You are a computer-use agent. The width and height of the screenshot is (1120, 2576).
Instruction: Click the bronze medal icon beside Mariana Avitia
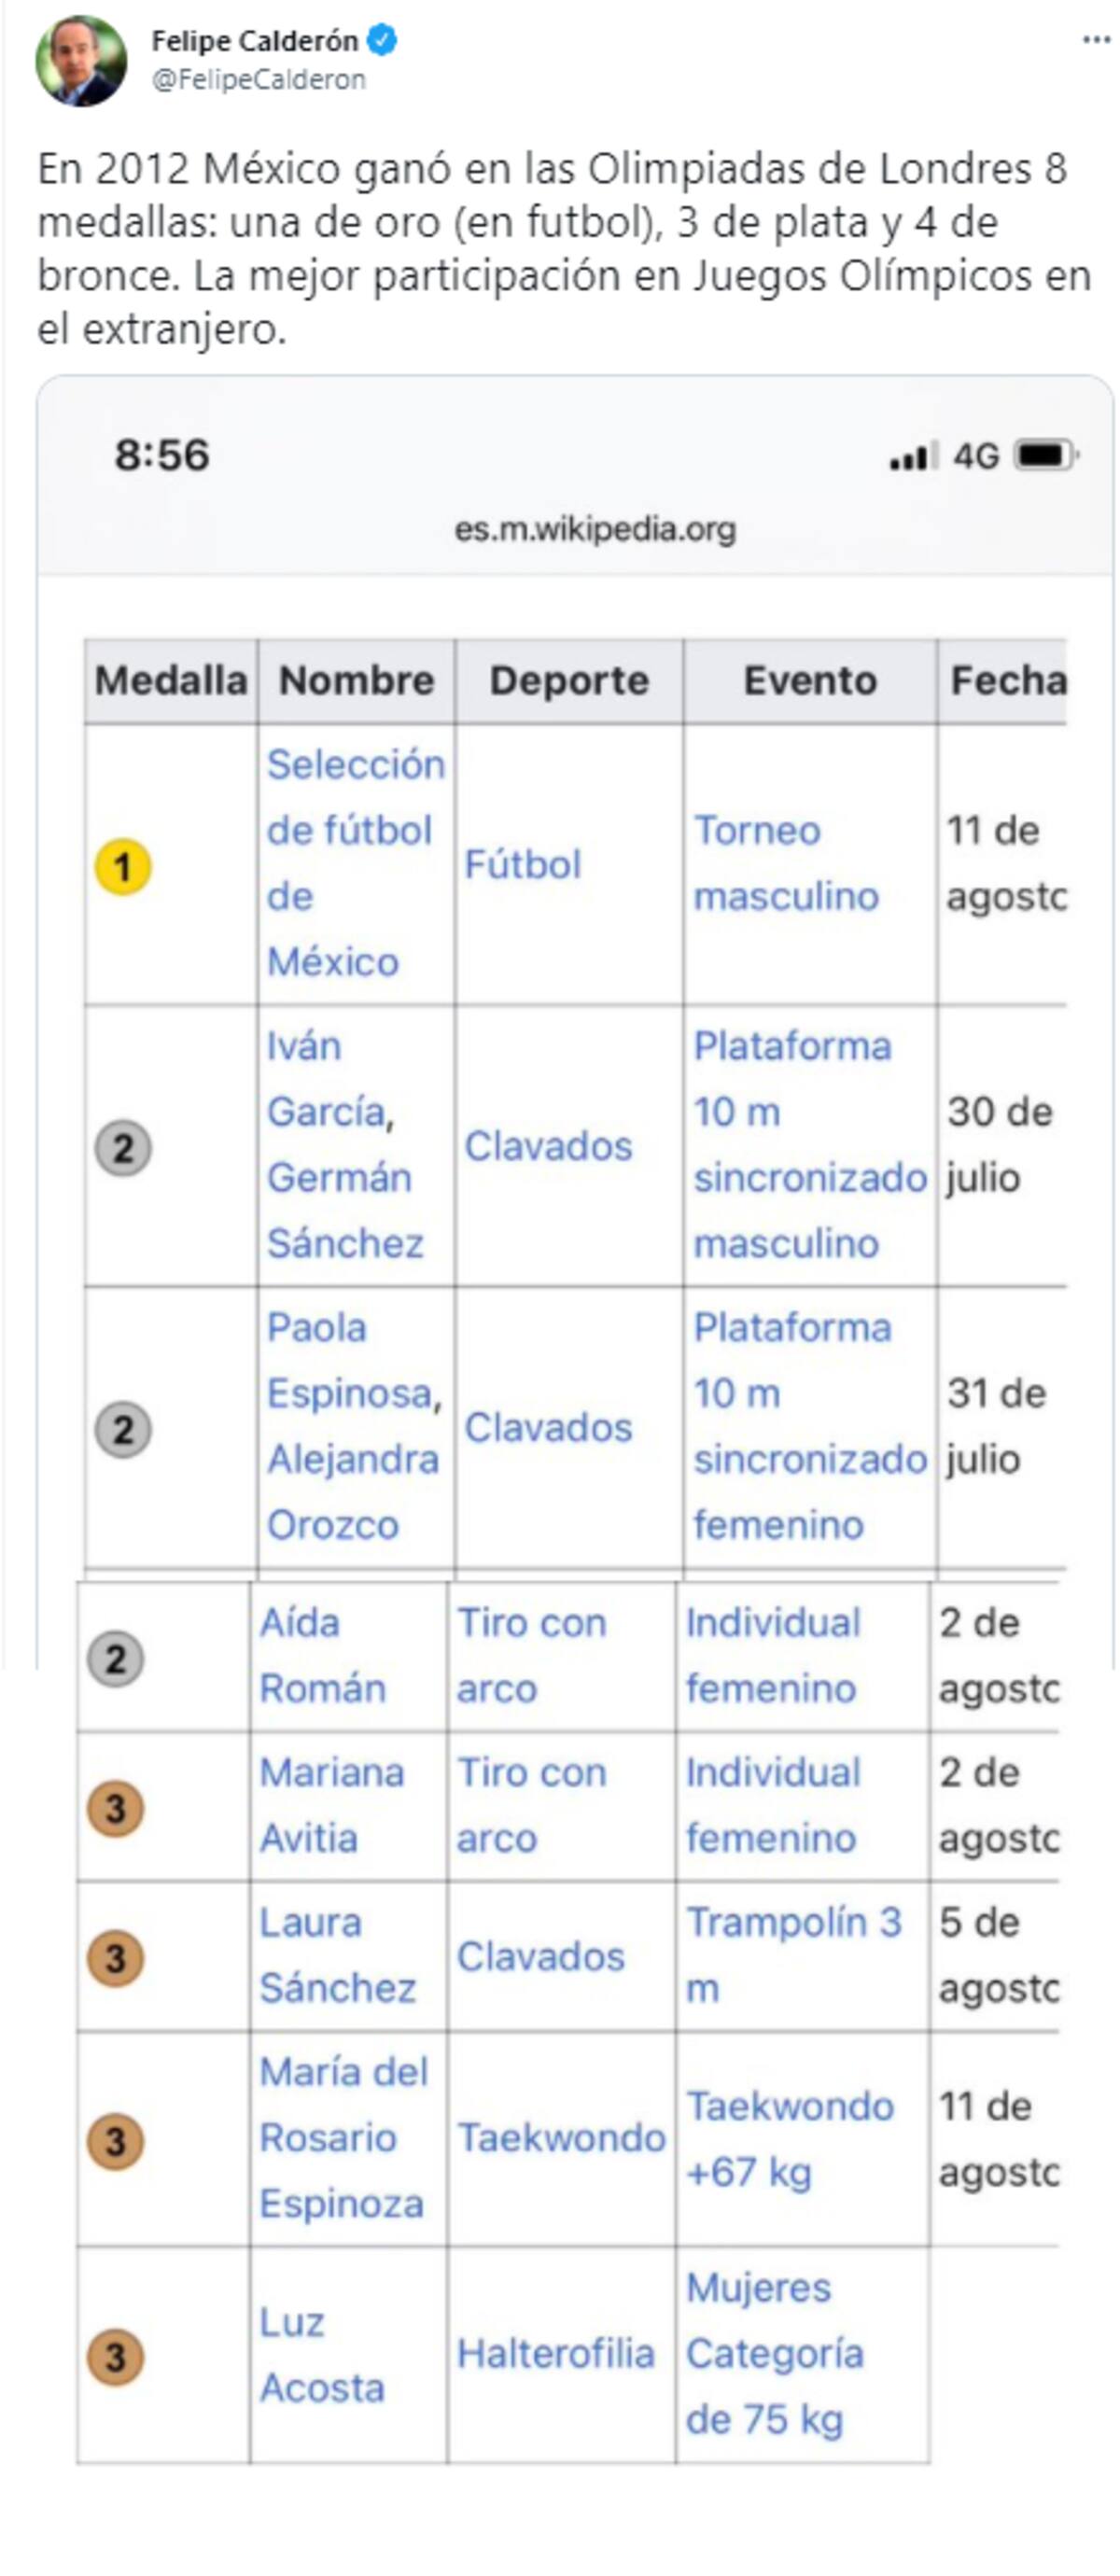click(116, 1808)
